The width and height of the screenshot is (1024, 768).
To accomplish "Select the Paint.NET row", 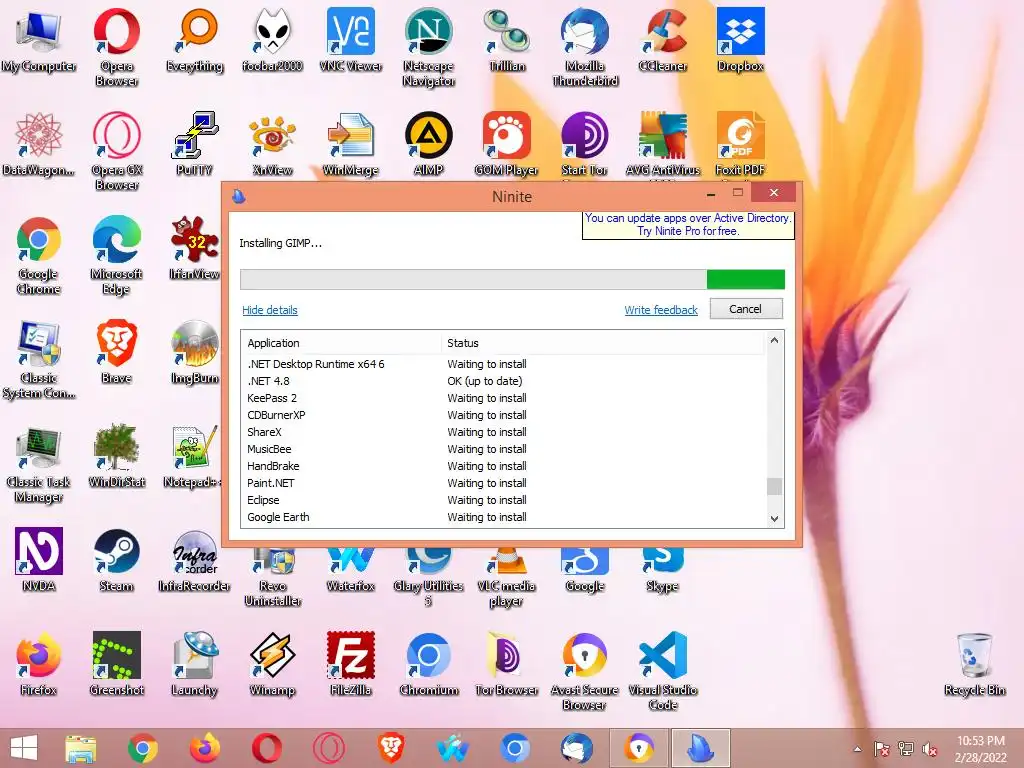I will pos(504,483).
